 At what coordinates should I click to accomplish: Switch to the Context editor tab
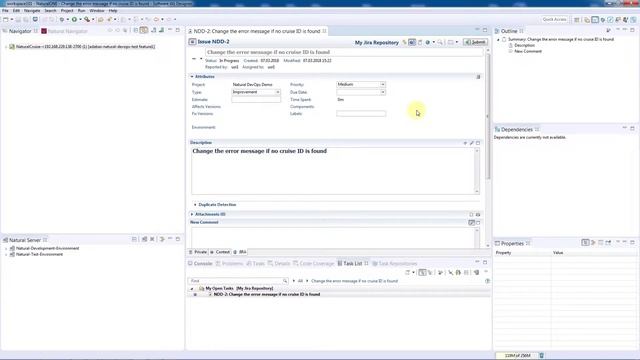pos(220,252)
